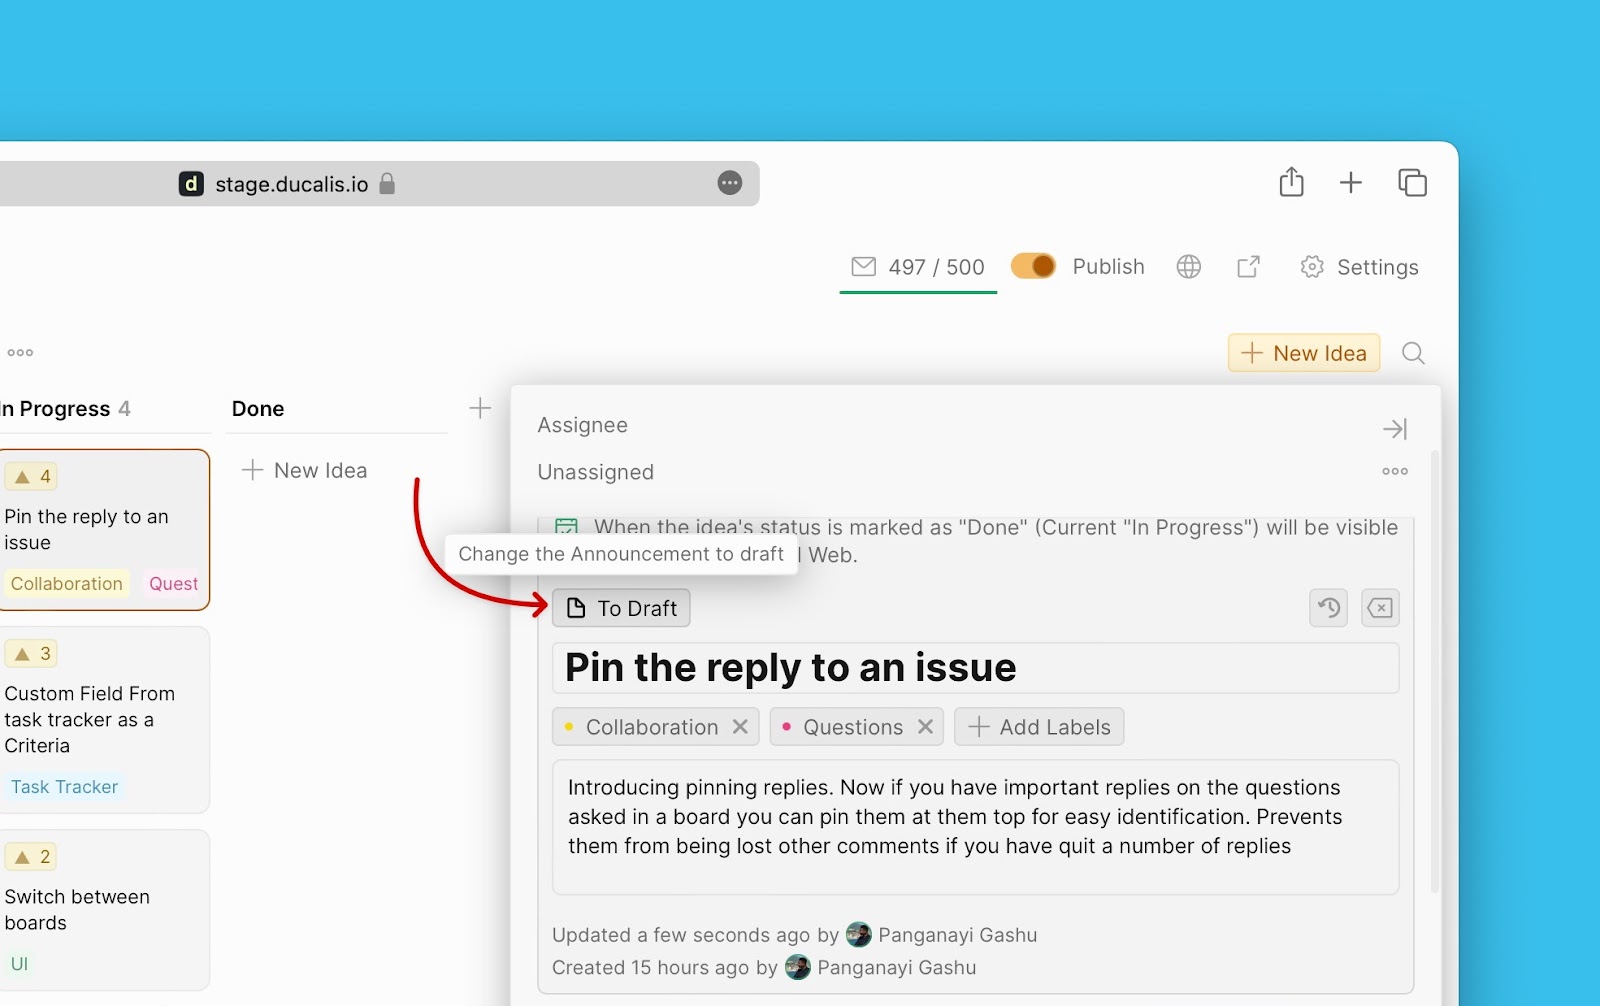Image resolution: width=1600 pixels, height=1006 pixels.
Task: Click the announcement history icon
Action: pos(1328,608)
